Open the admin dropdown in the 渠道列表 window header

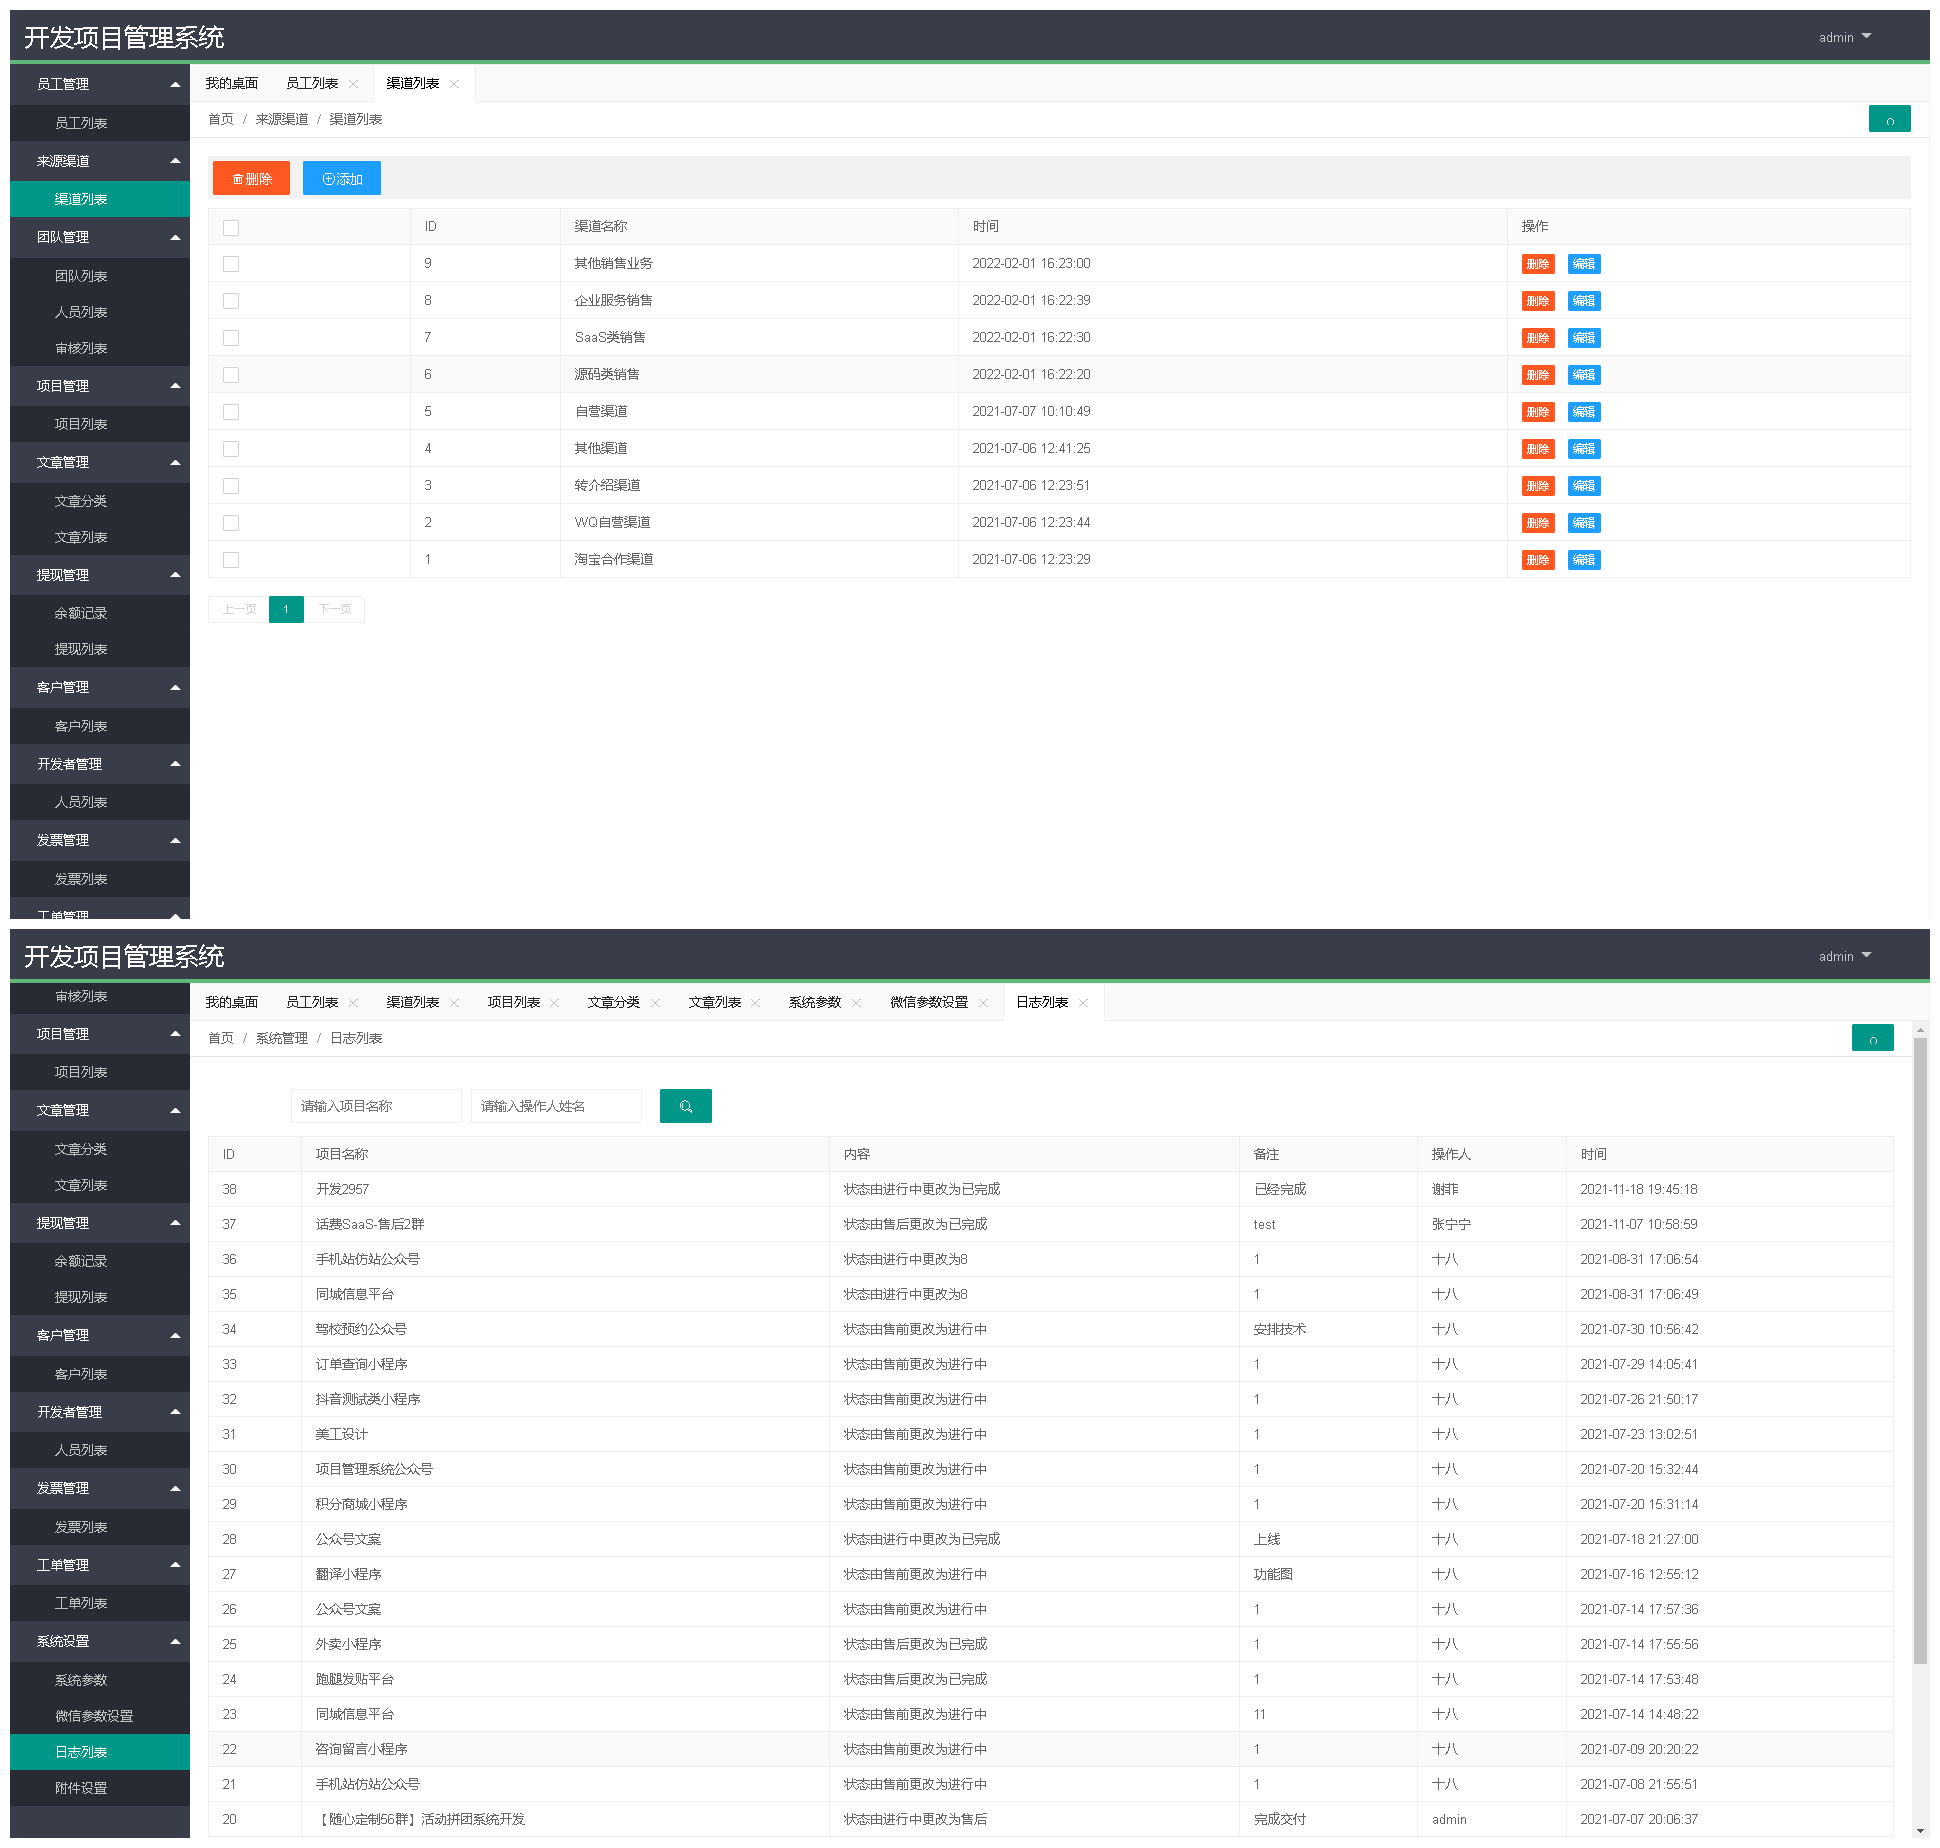pyautogui.click(x=1845, y=37)
